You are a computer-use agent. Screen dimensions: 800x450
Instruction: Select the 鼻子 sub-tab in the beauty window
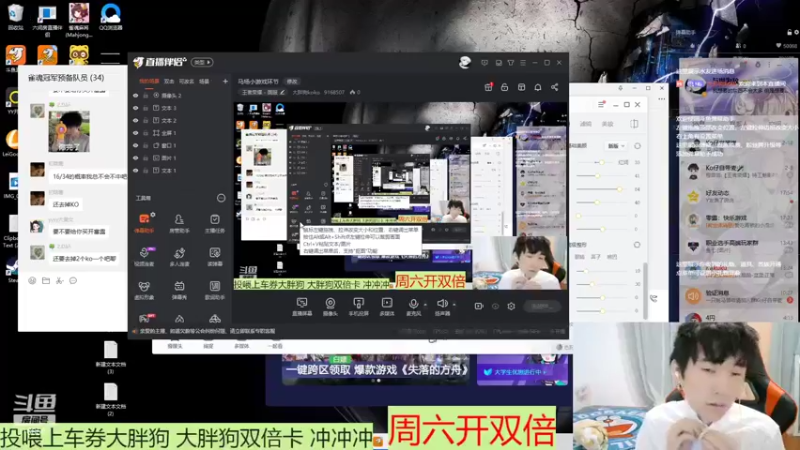point(595,257)
